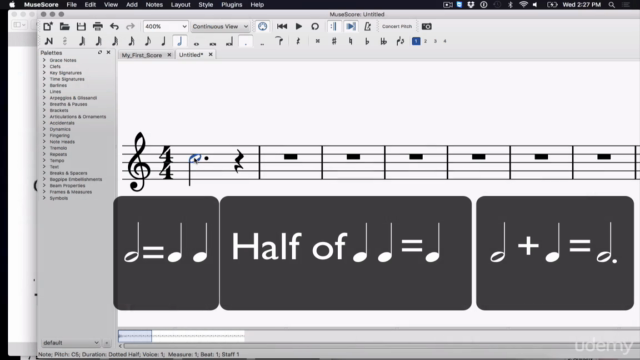Print the score using printer icon
The width and height of the screenshot is (640, 360).
[98, 27]
